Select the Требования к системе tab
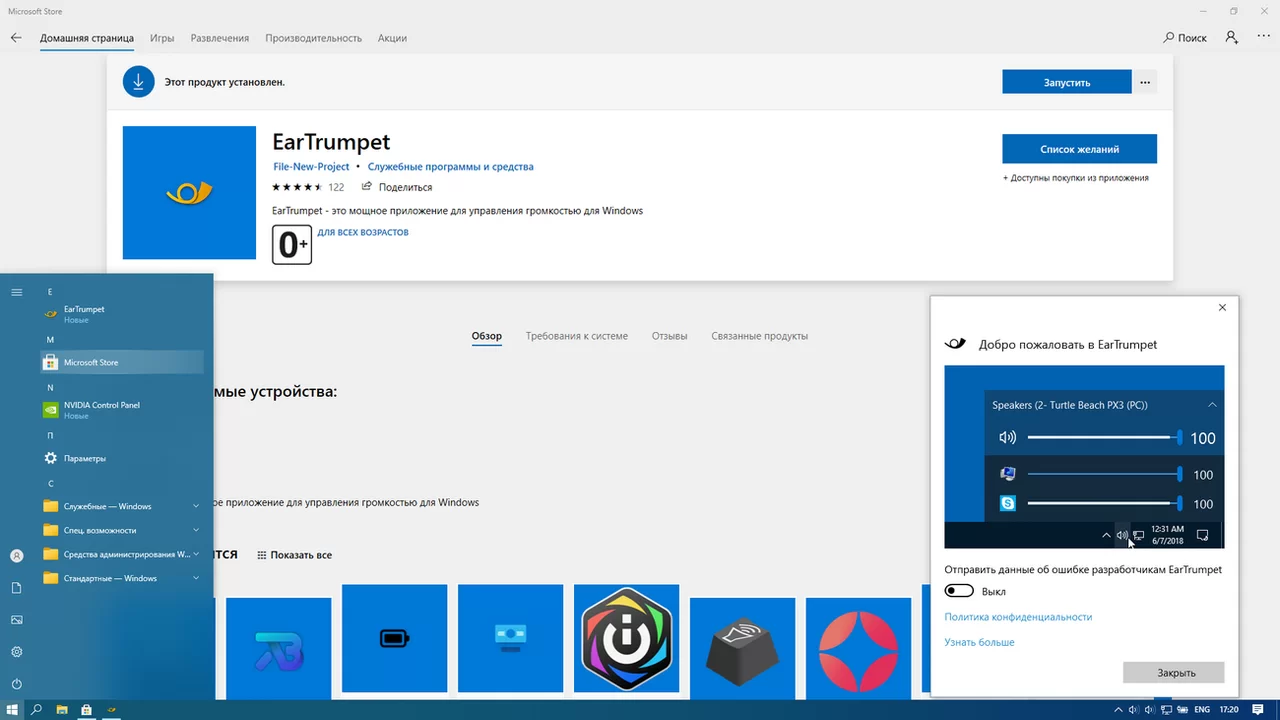This screenshot has width=1280, height=720. [x=577, y=336]
